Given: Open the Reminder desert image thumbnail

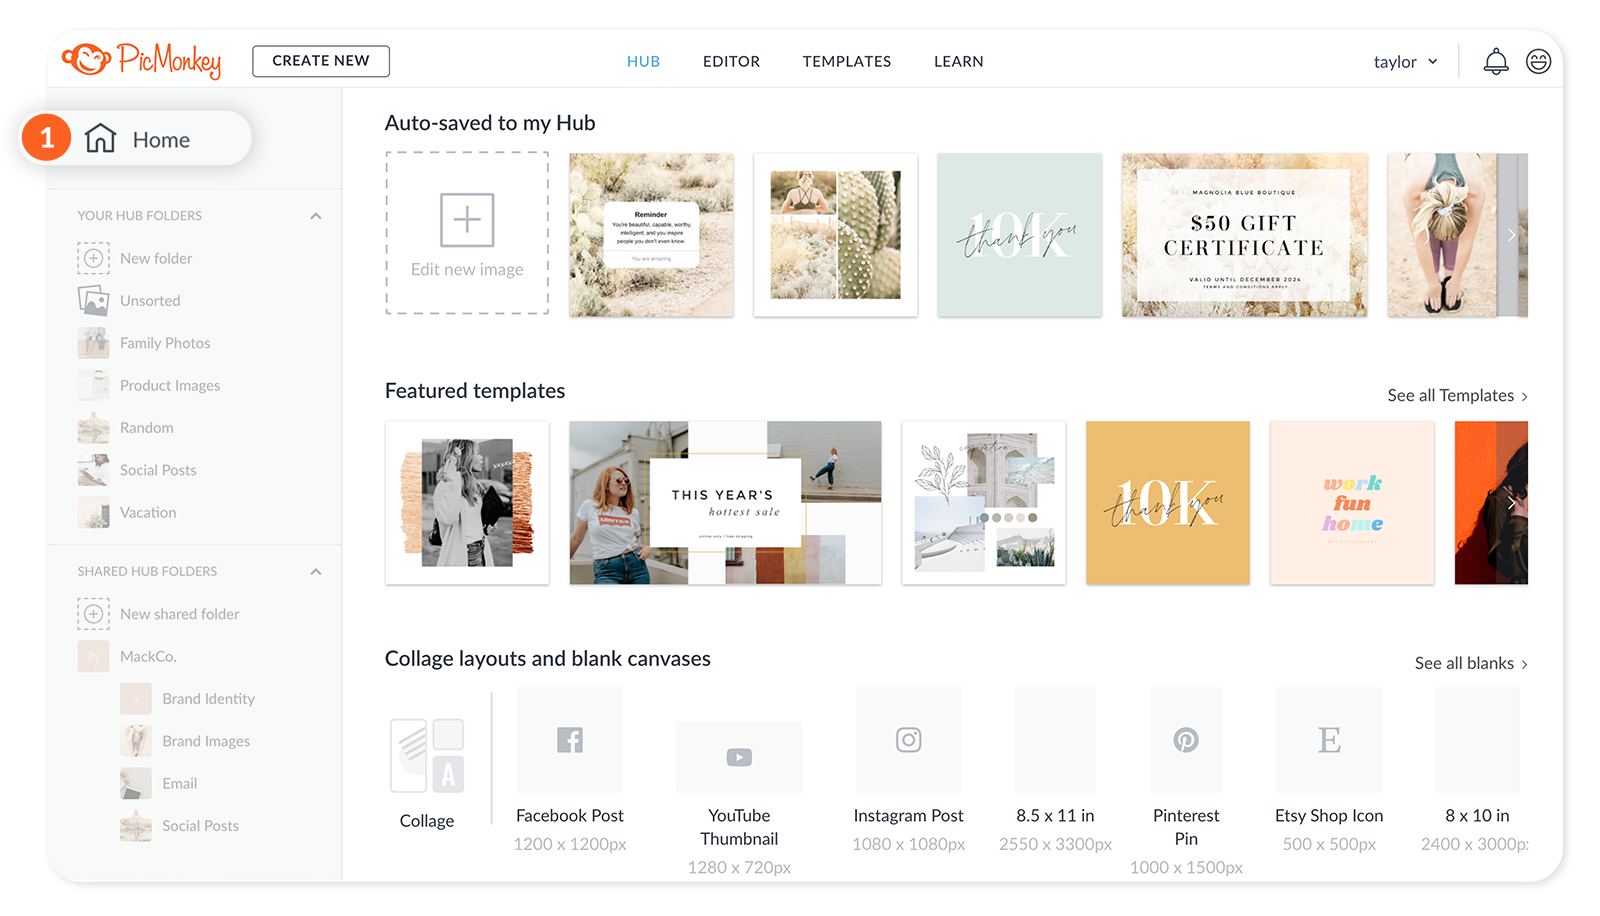Looking at the screenshot, I should point(651,235).
